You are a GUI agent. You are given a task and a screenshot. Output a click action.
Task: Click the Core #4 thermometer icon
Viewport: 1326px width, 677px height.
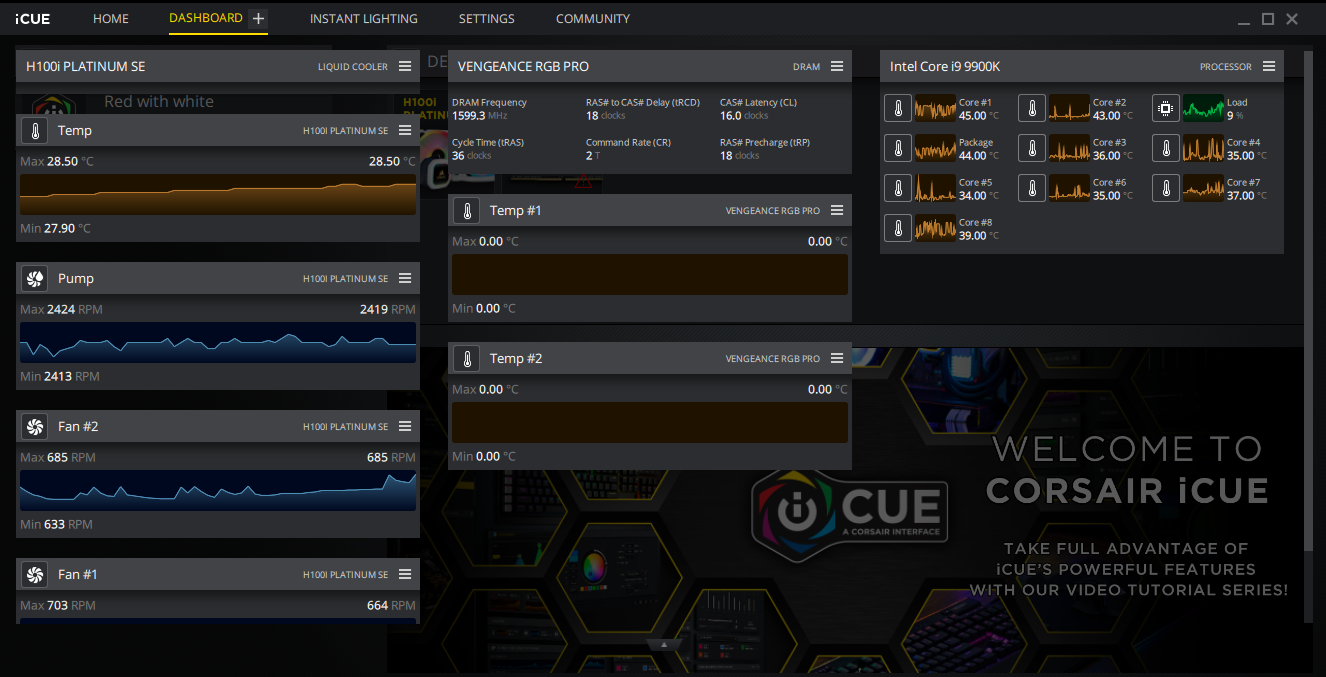pos(1166,148)
